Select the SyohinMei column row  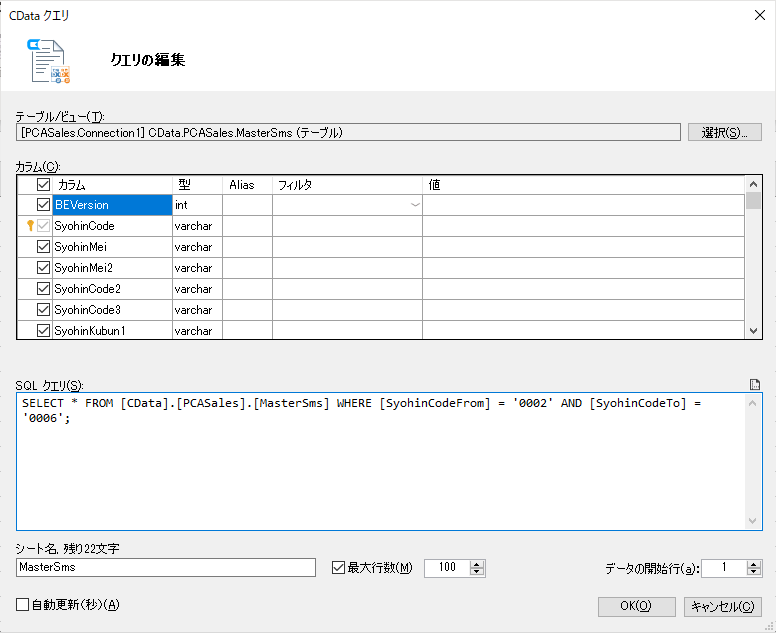coord(381,247)
